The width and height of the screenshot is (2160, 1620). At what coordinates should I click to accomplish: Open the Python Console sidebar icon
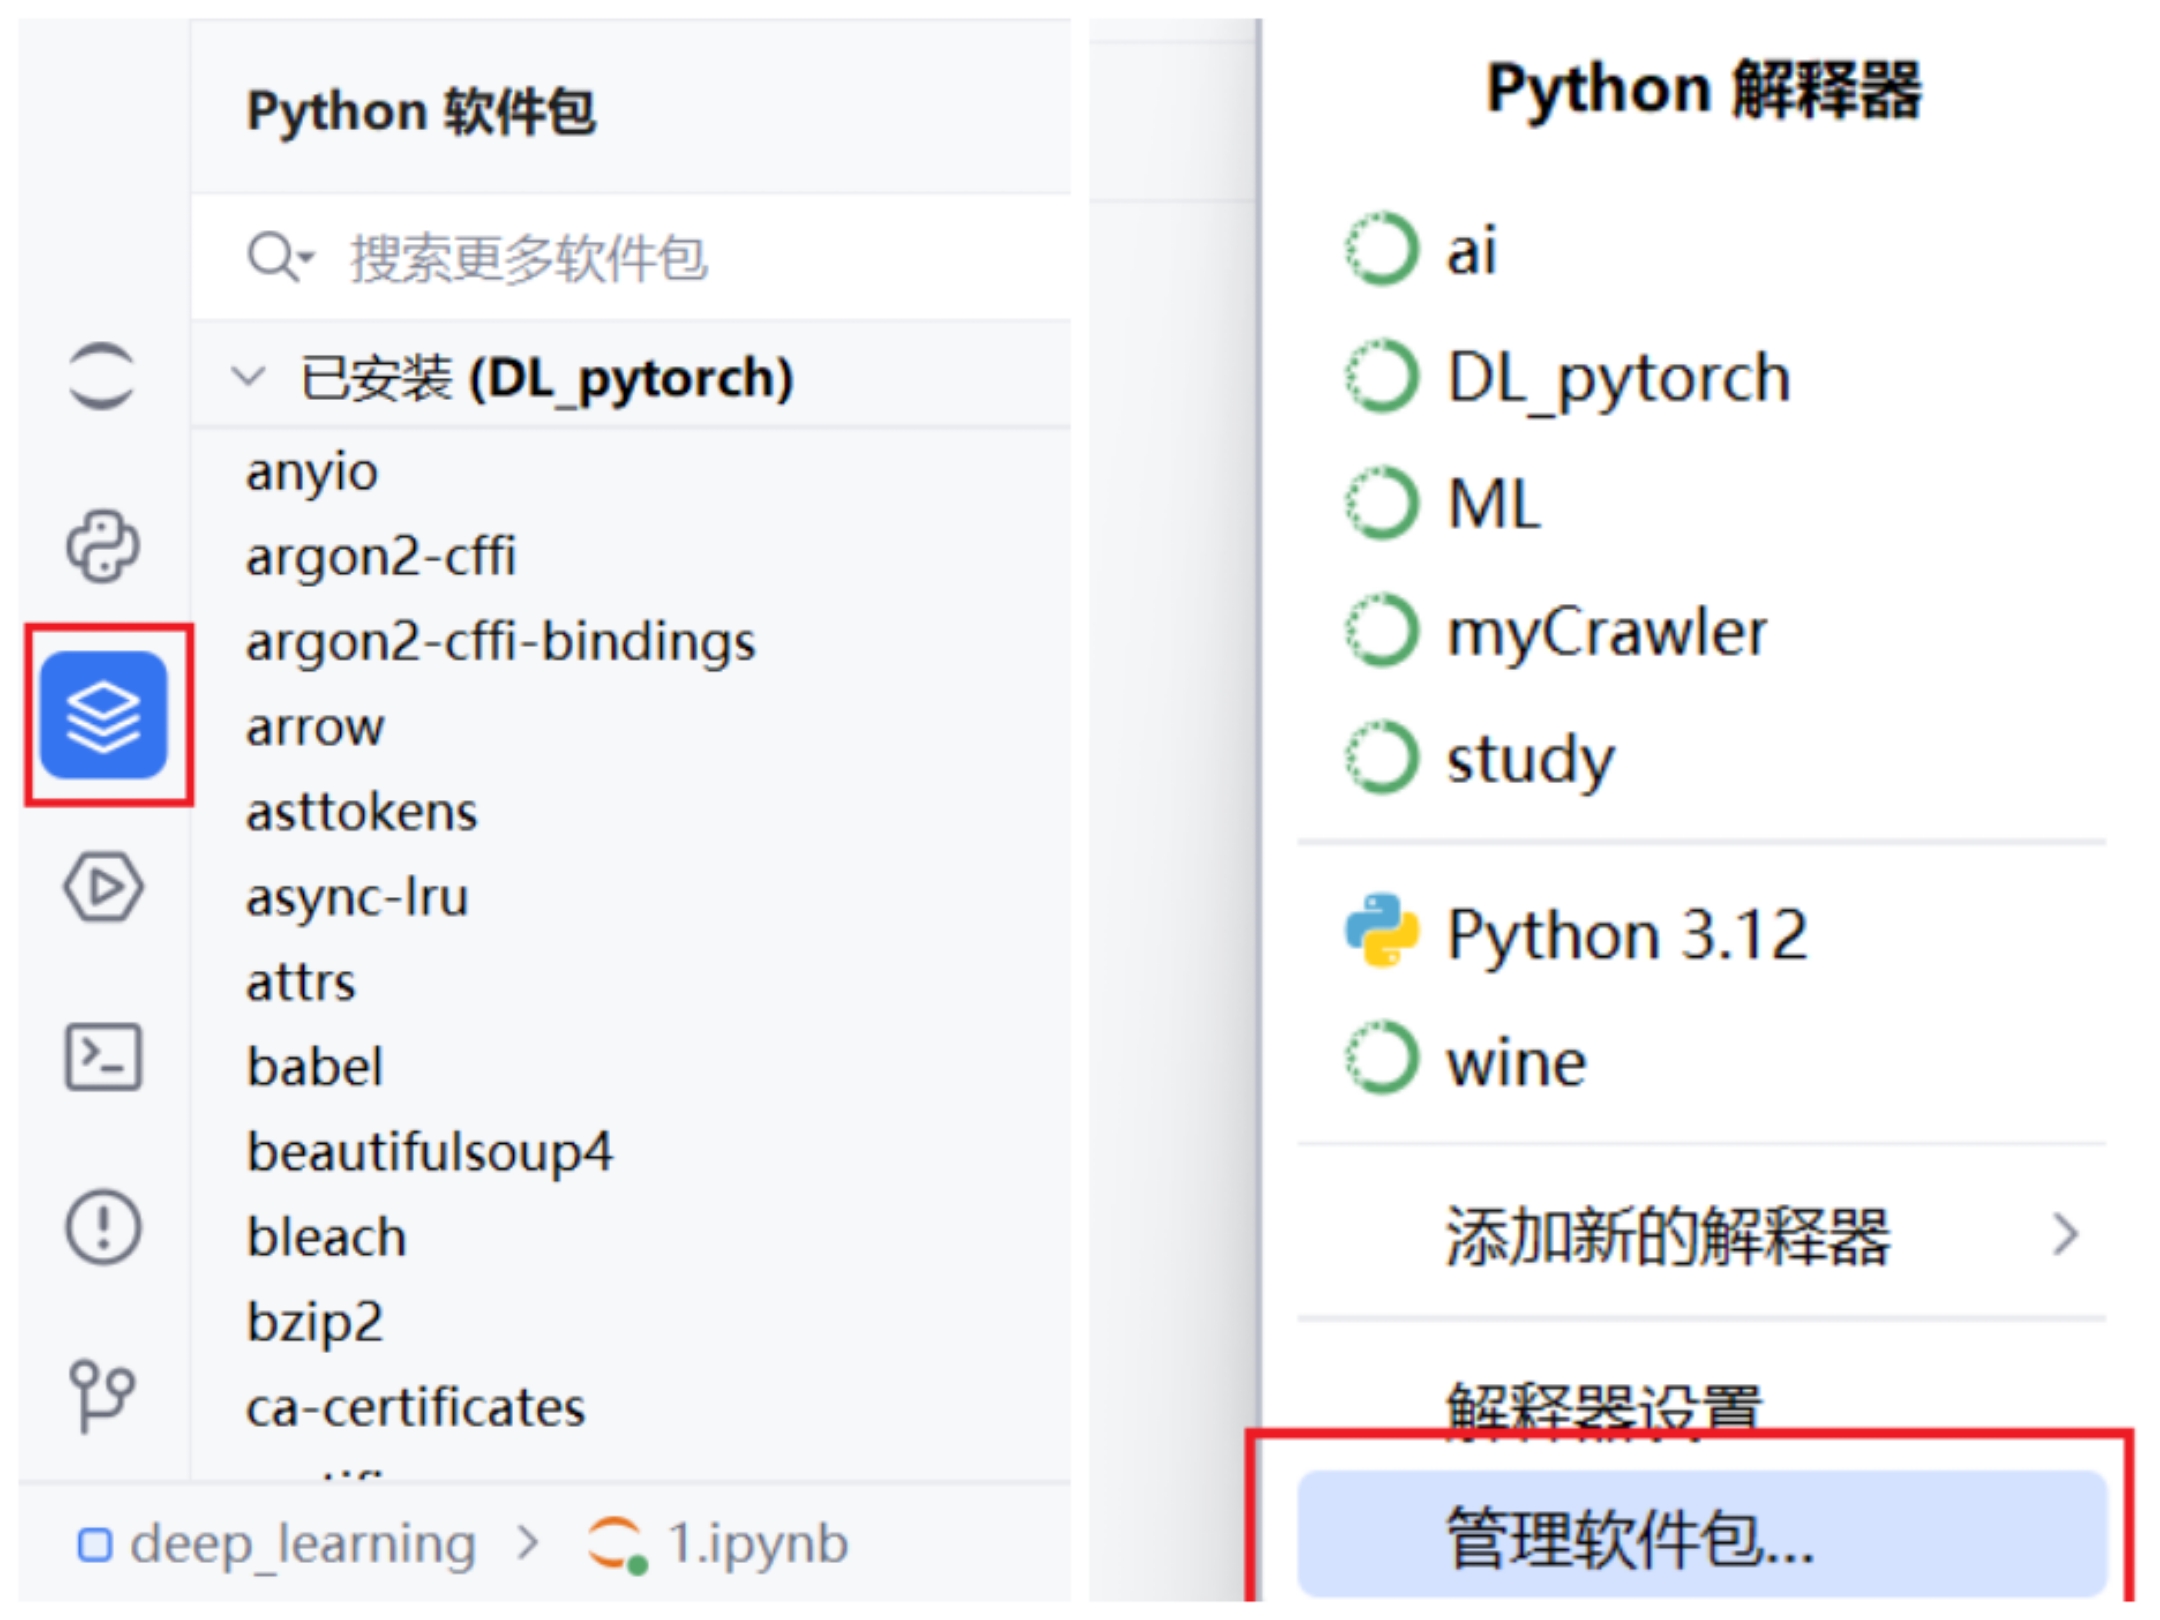tap(103, 546)
